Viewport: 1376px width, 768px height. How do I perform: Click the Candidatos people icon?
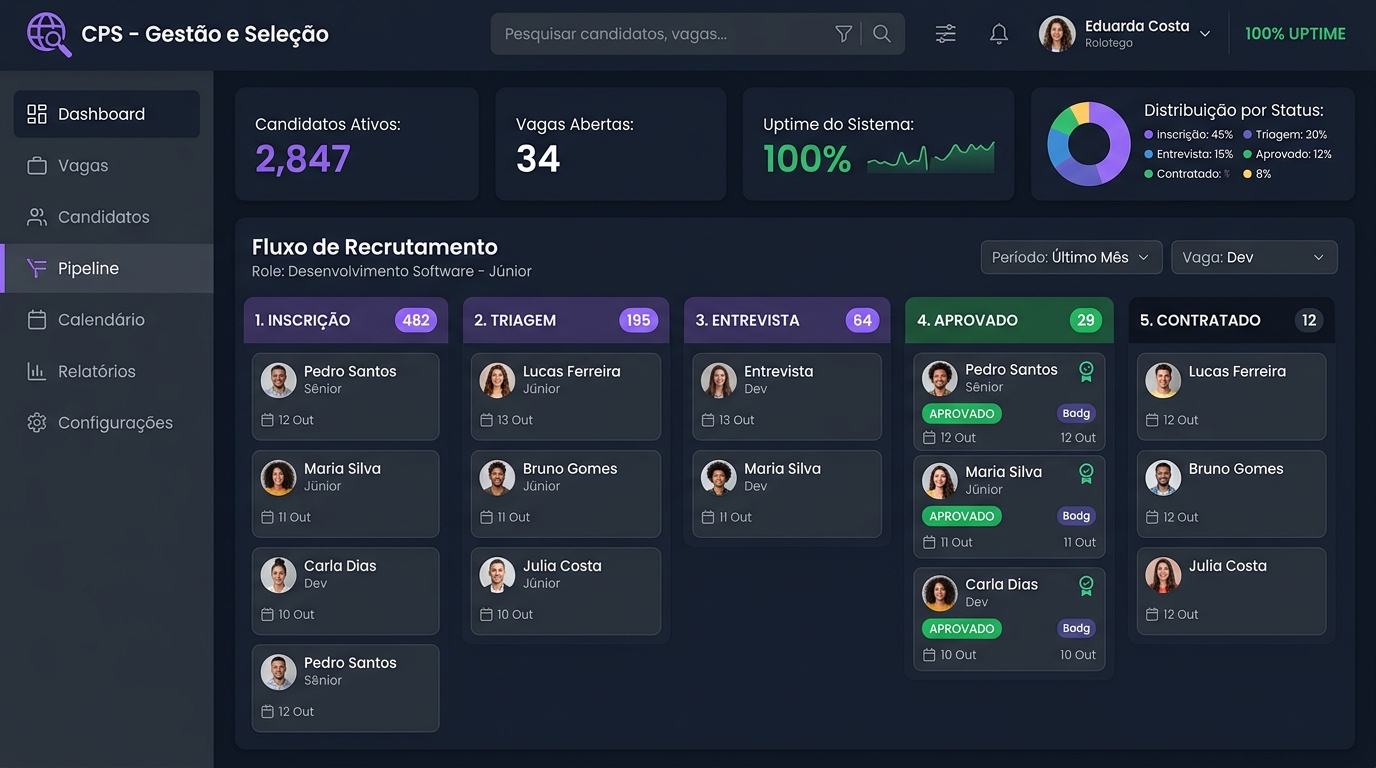tap(37, 217)
